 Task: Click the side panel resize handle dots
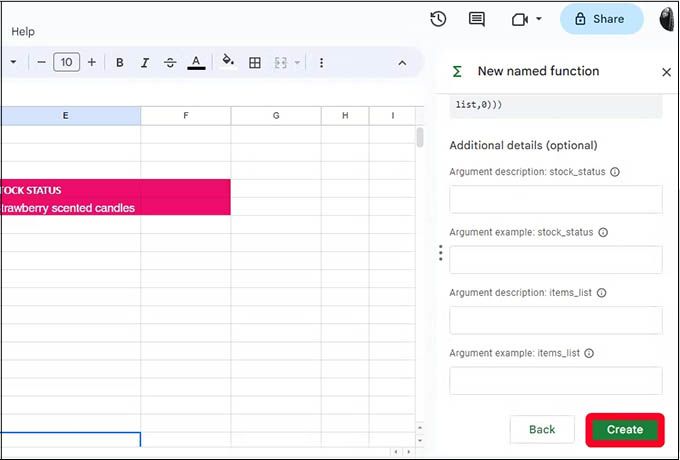[x=441, y=253]
